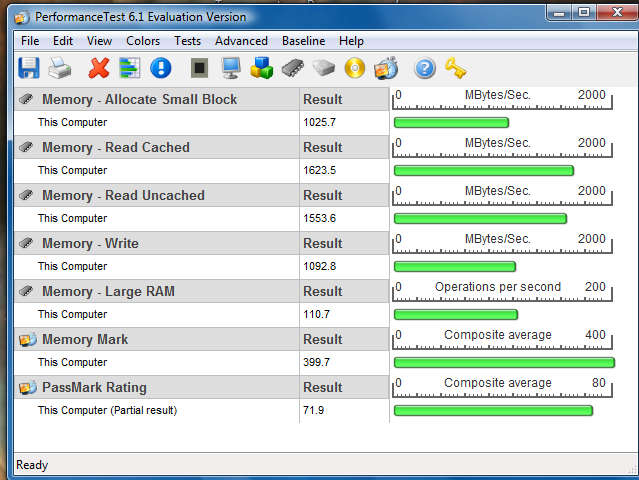
Task: Click the window resize grip corner
Action: (633, 469)
